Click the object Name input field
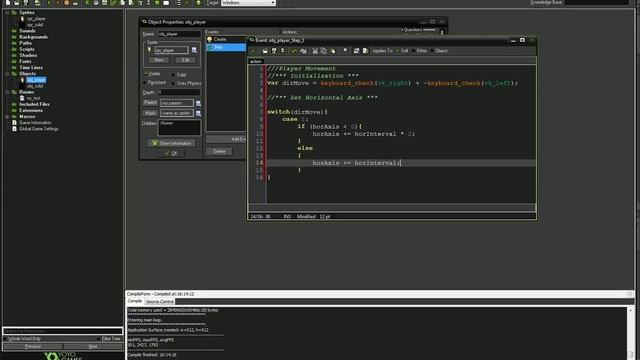The image size is (640, 360). coord(179,34)
